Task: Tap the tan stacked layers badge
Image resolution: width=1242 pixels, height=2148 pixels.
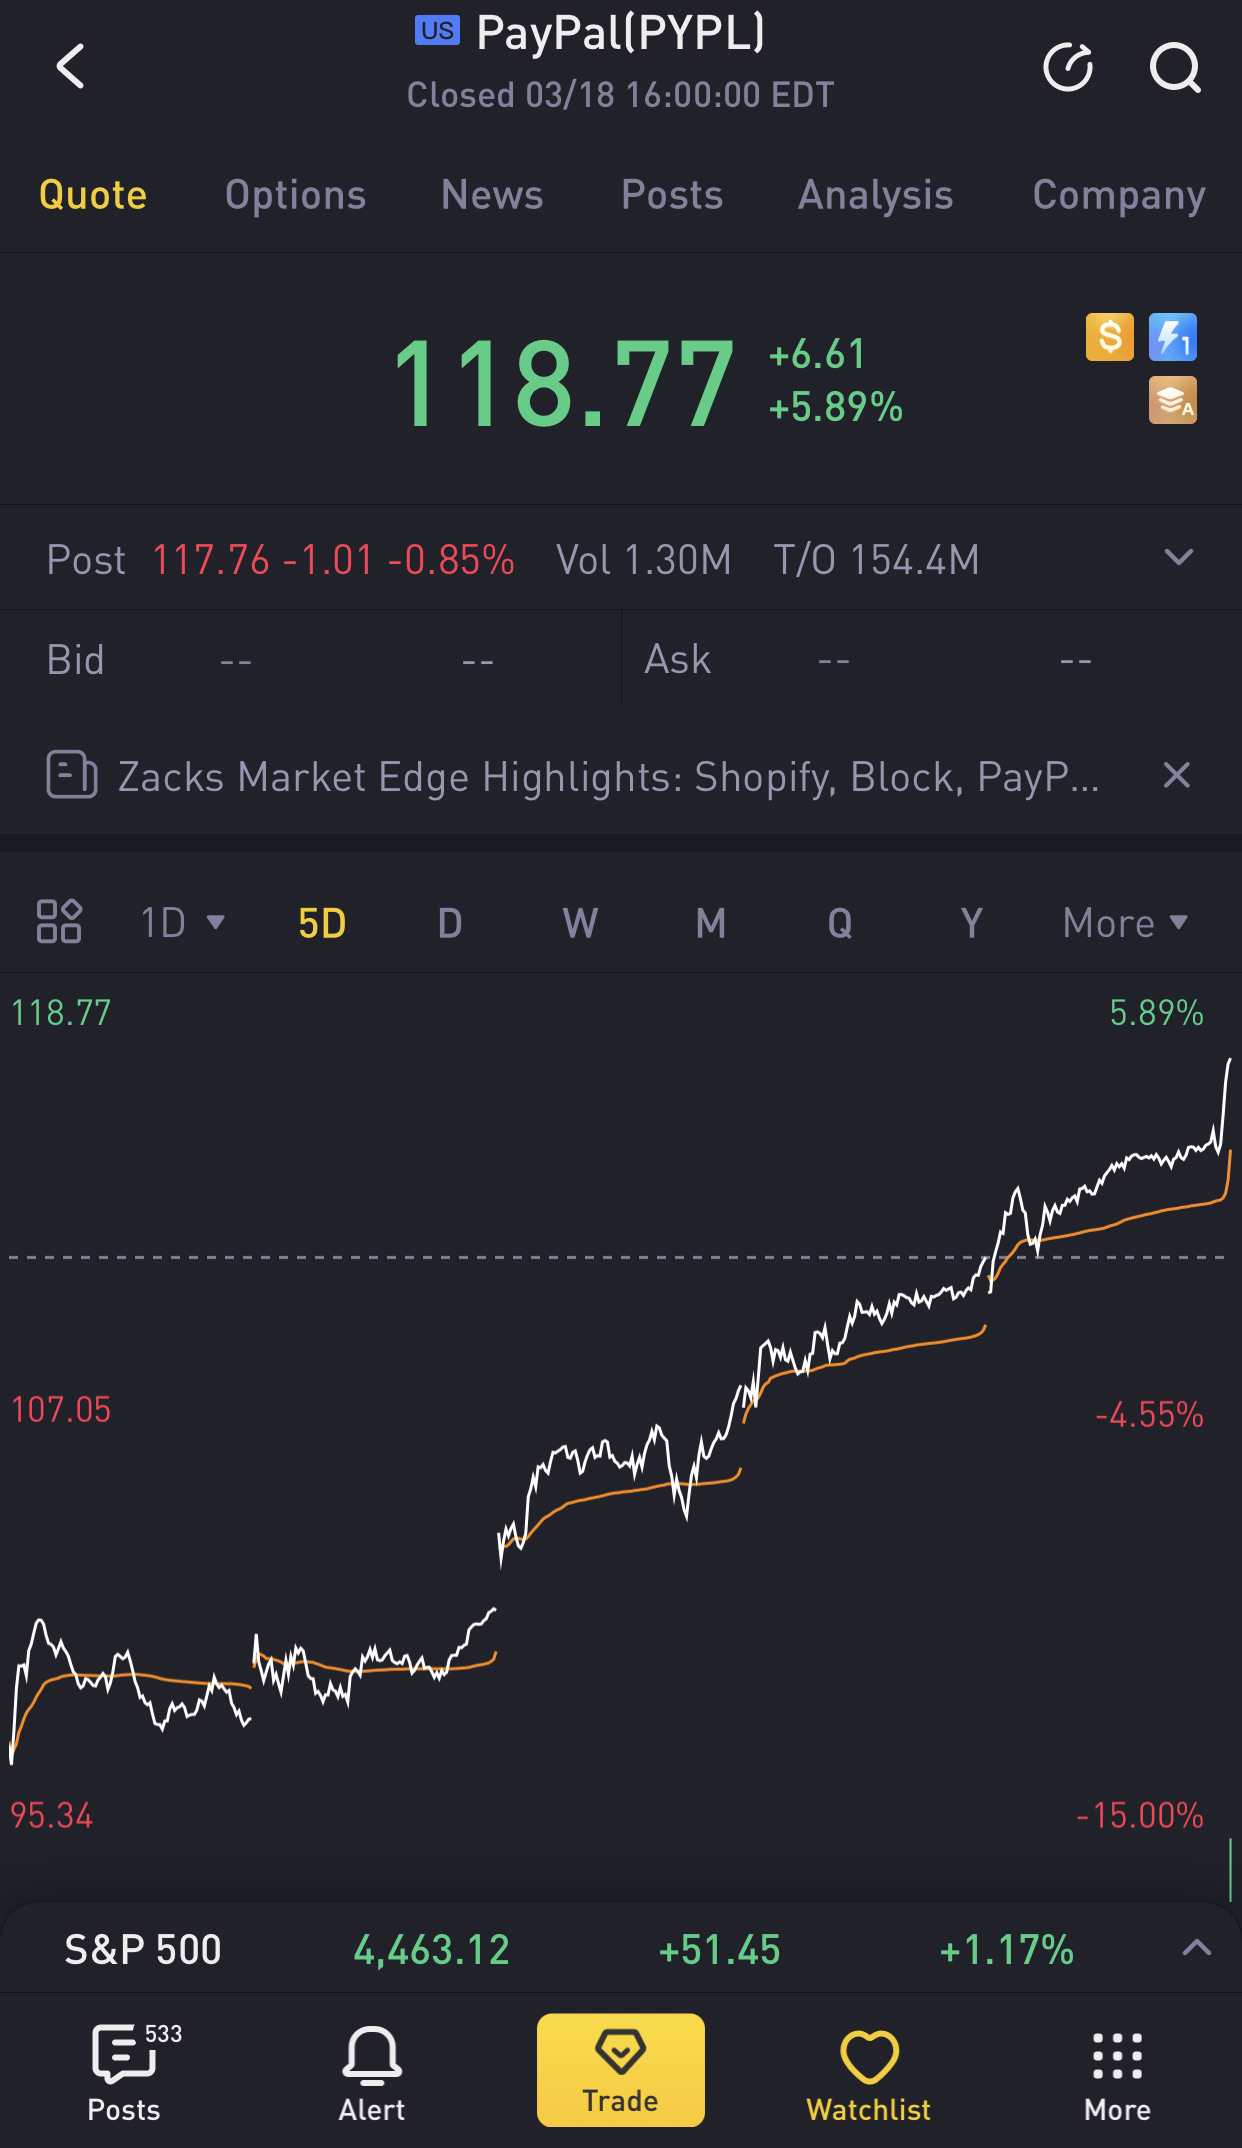Action: [1172, 401]
